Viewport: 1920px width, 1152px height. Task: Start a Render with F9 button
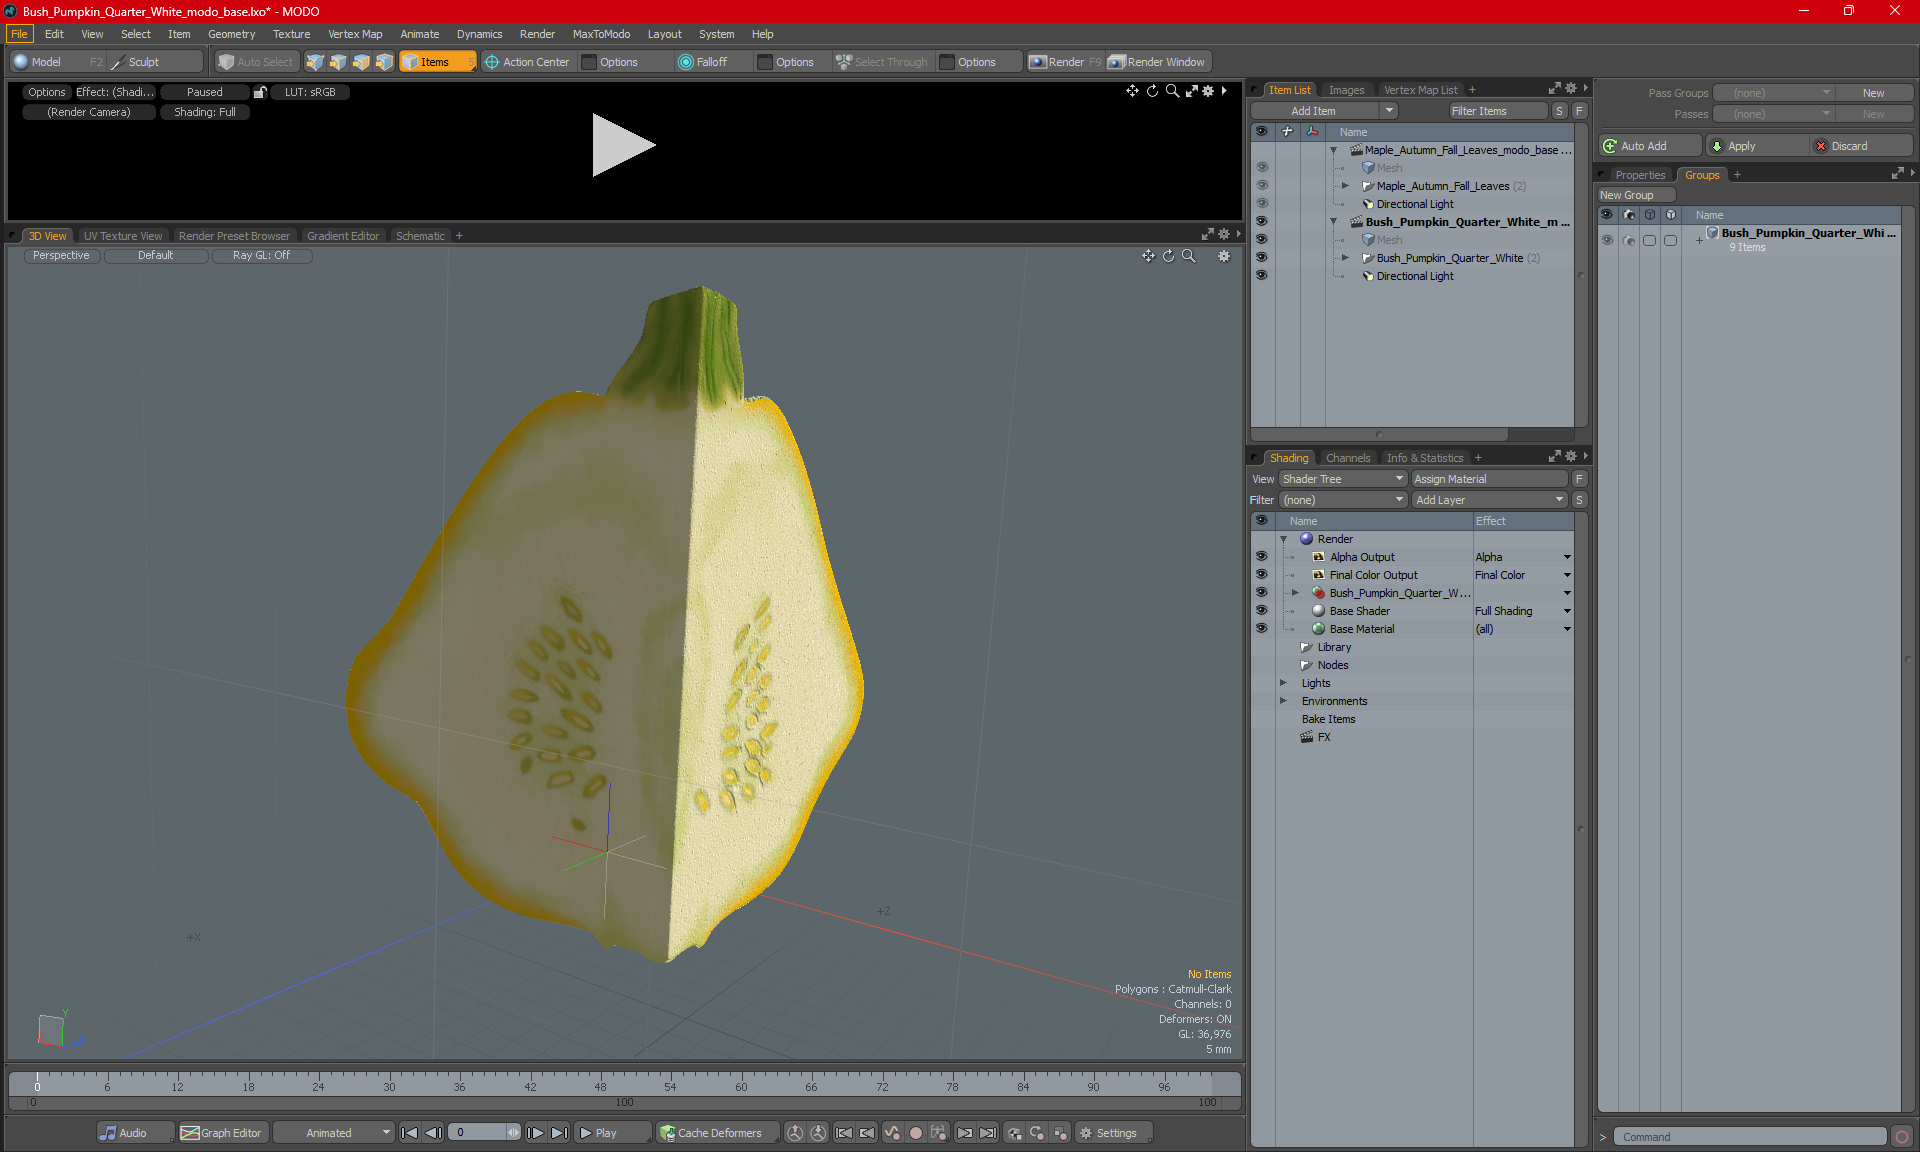1066,62
